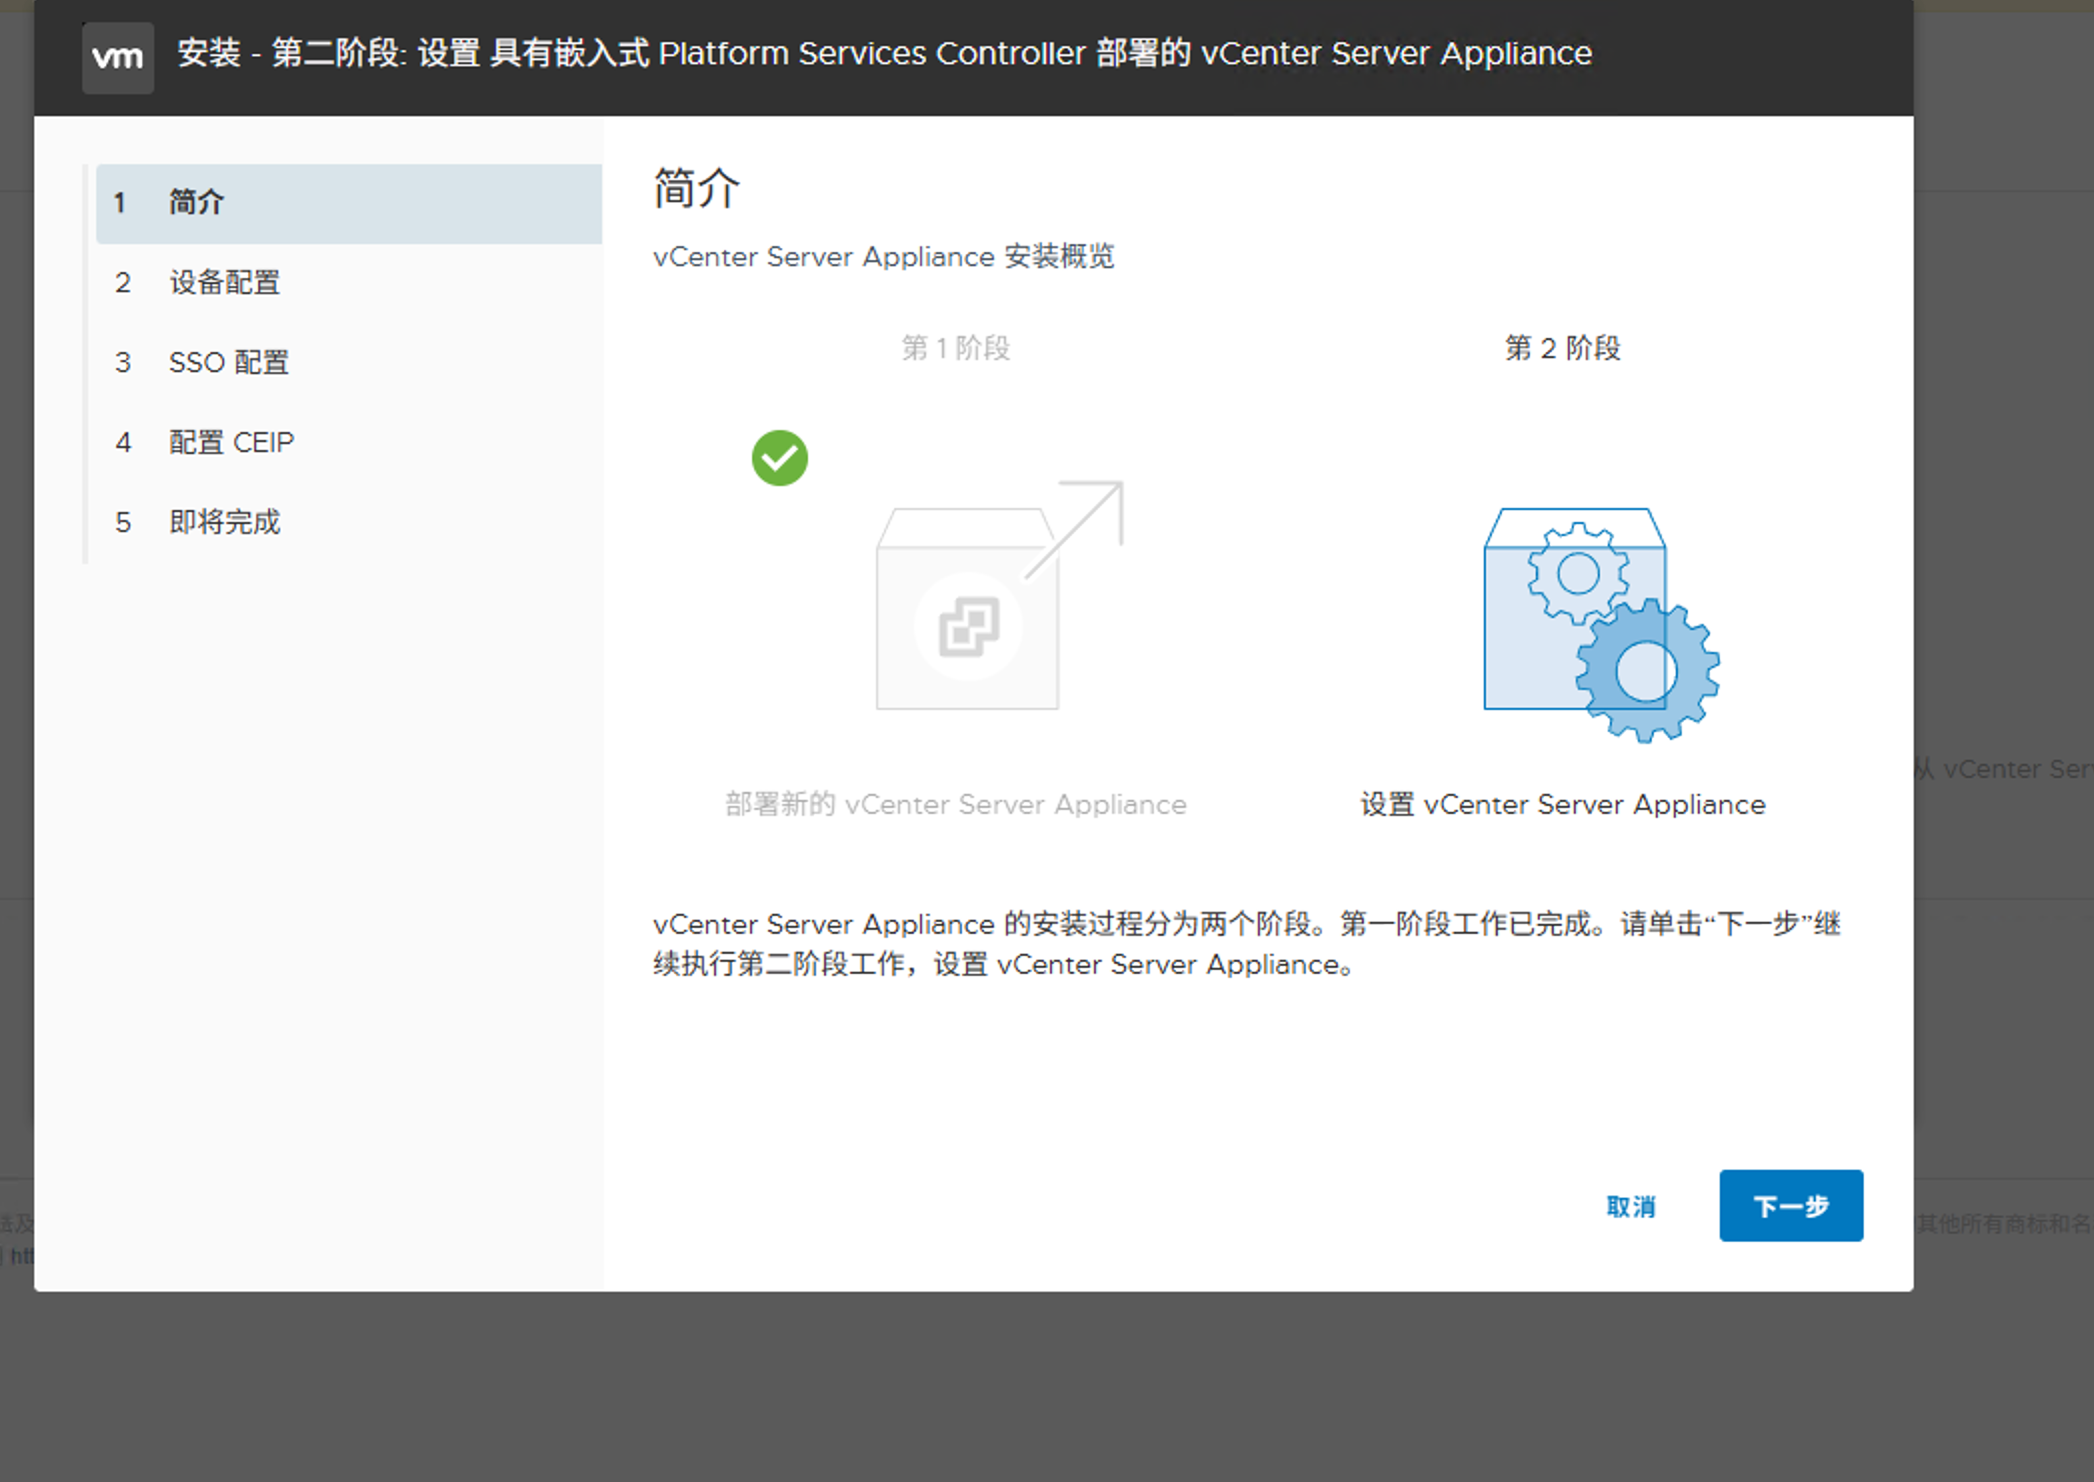Click the VMware vm logo icon
This screenshot has width=2094, height=1482.
click(x=118, y=57)
